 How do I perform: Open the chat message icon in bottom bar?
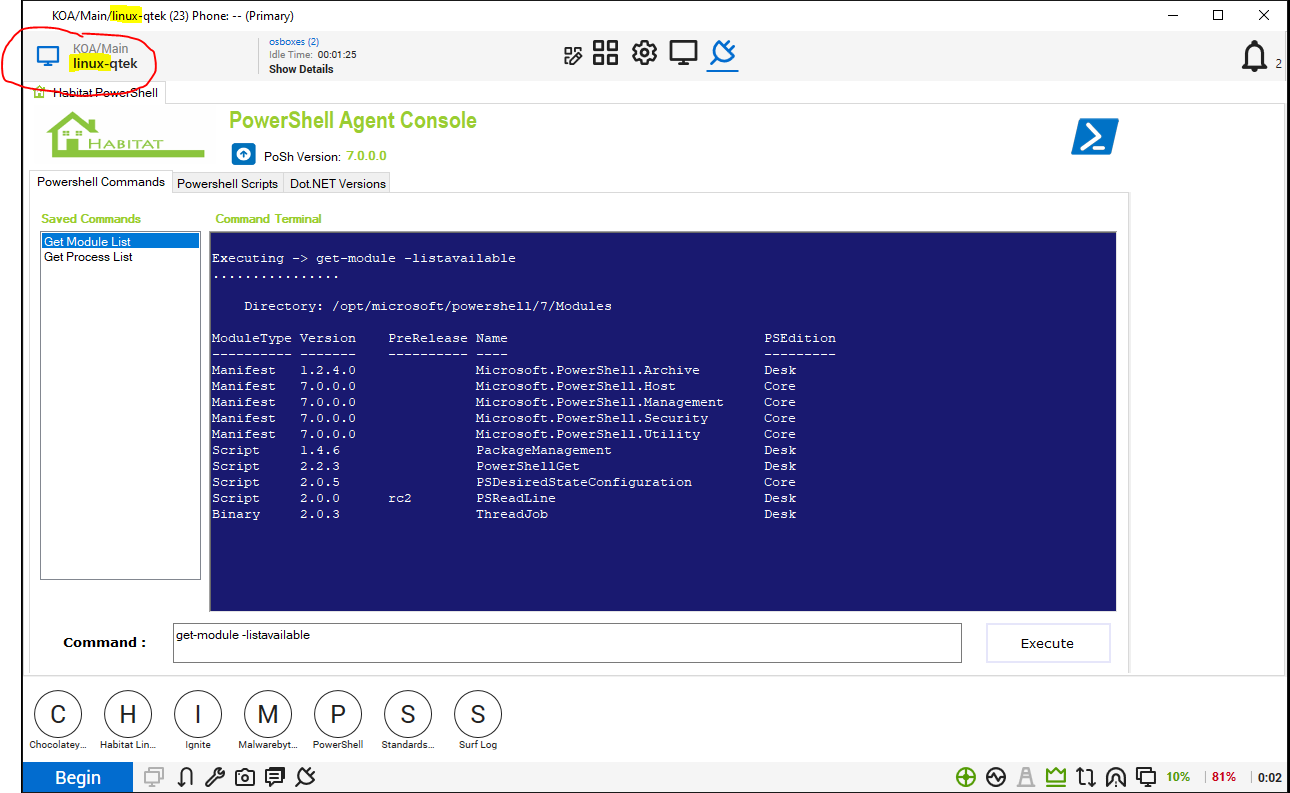coord(276,777)
